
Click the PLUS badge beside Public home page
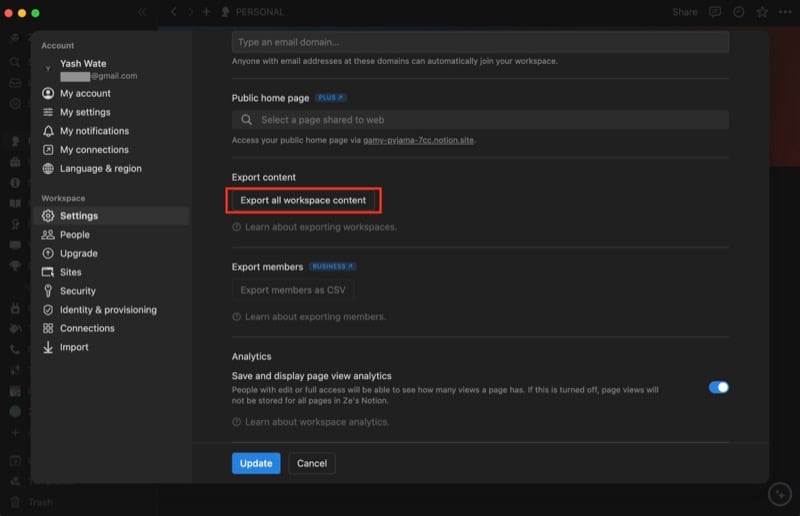point(331,97)
